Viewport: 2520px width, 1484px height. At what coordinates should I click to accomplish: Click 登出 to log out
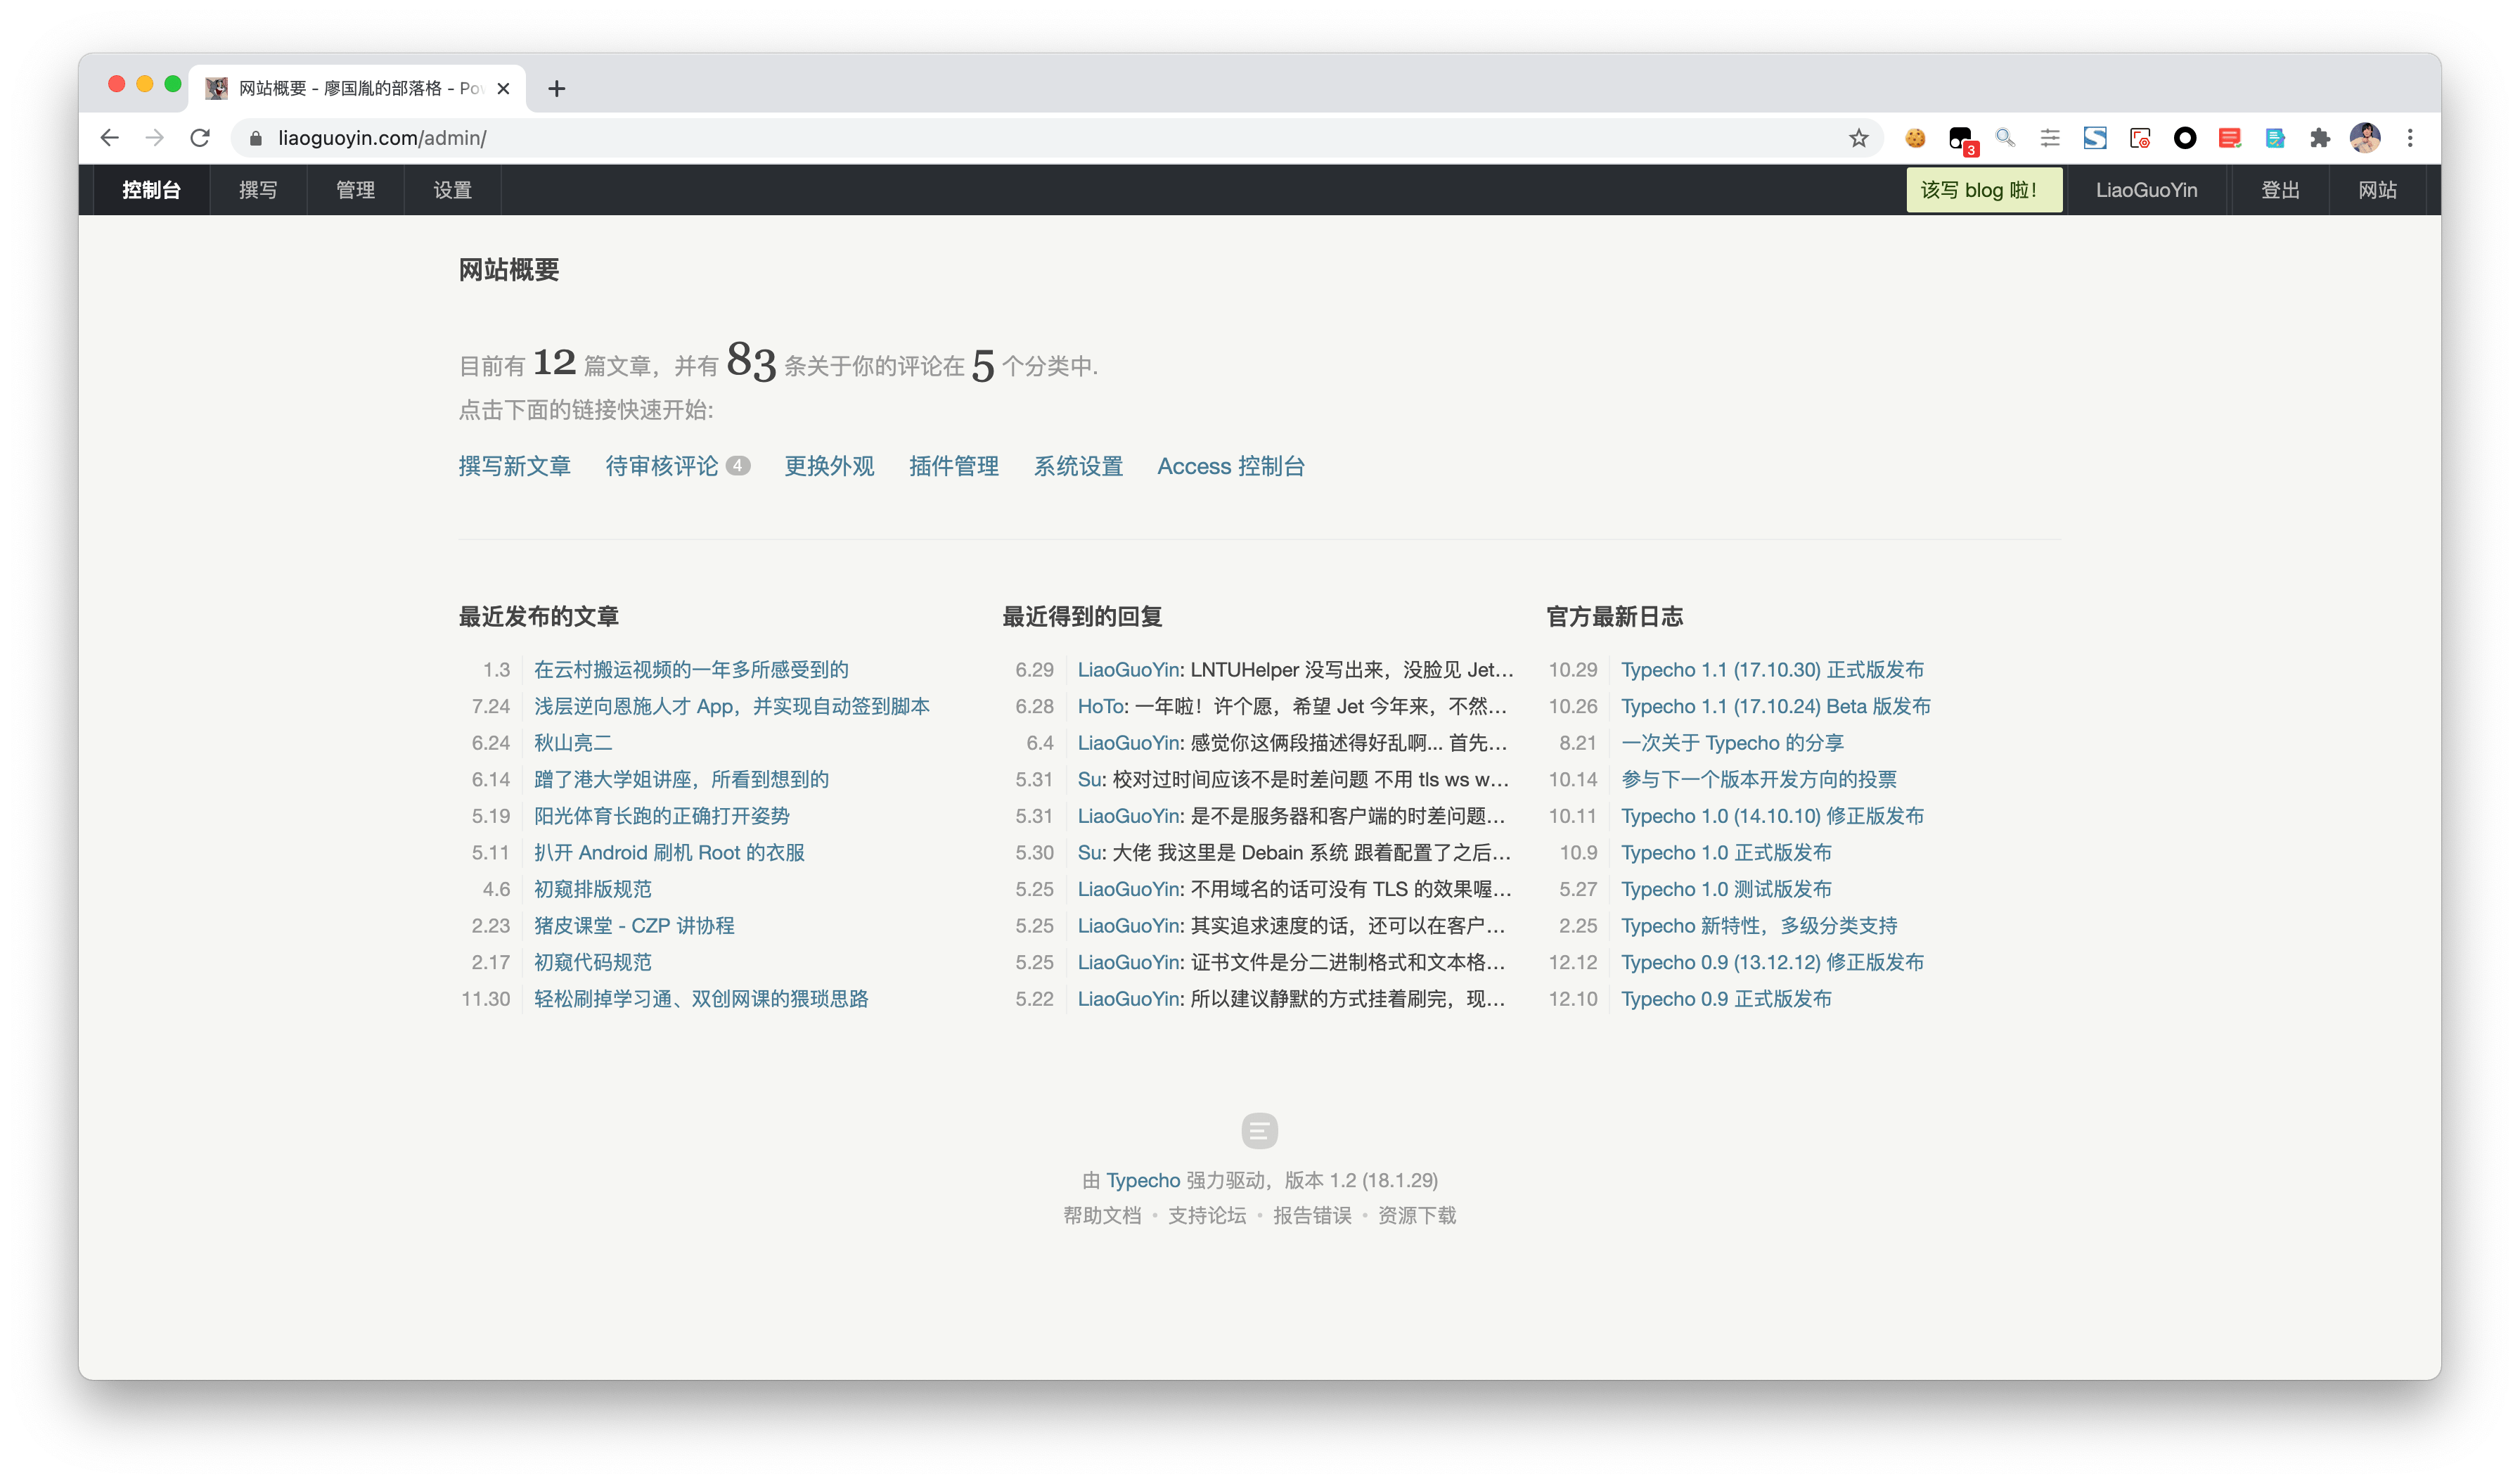pos(2280,190)
